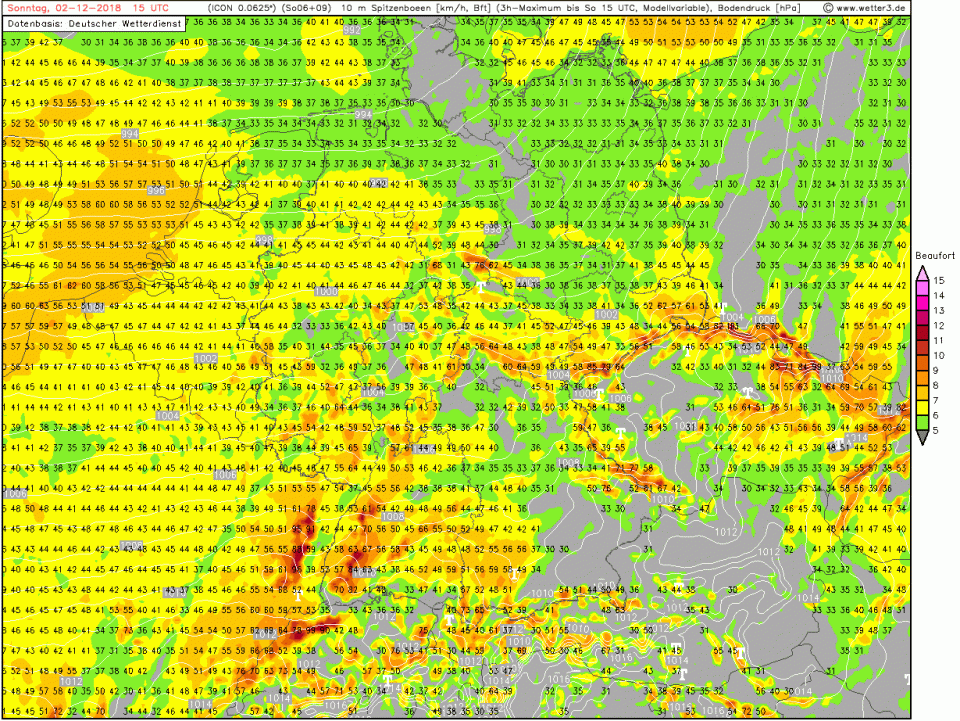Click the gray downward triangle below the Beaufort scale
The width and height of the screenshot is (960, 721).
[922, 437]
